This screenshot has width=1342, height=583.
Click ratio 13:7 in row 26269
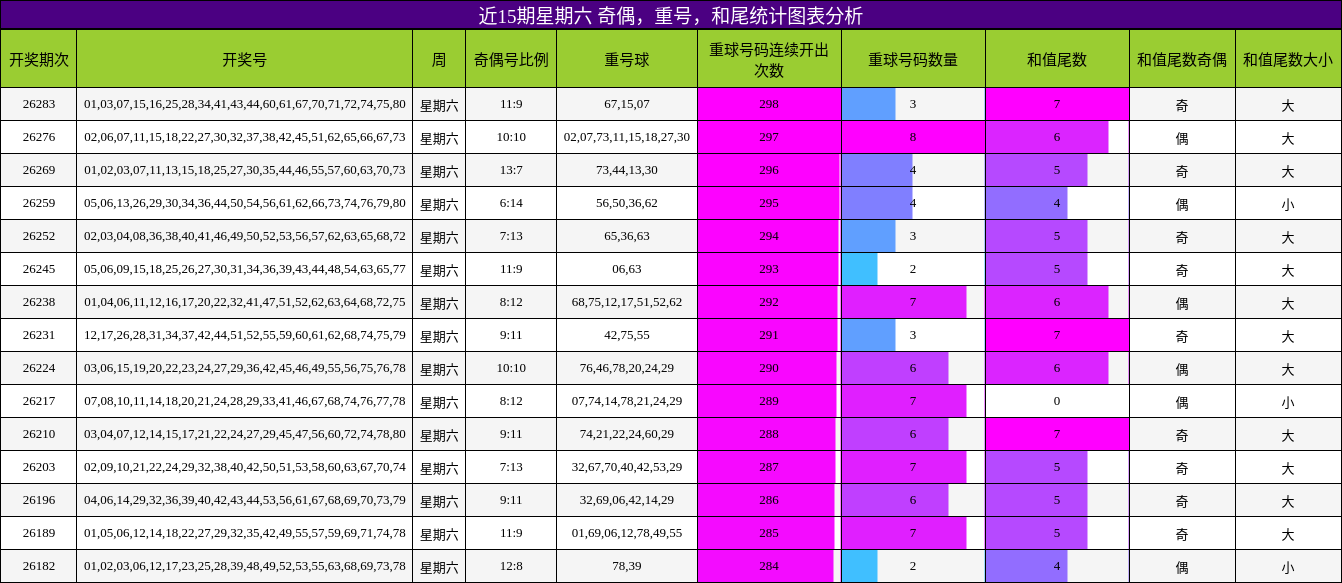[x=511, y=170]
